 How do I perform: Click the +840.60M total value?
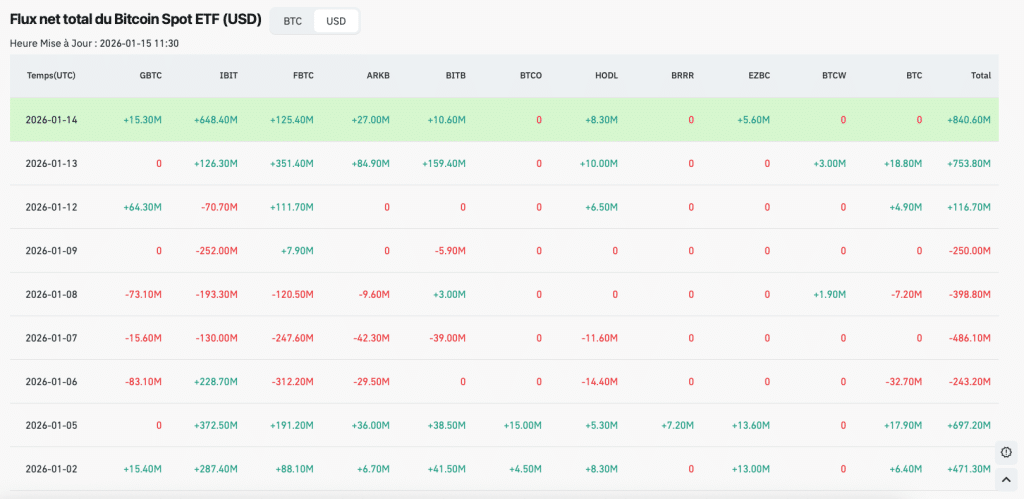(968, 120)
